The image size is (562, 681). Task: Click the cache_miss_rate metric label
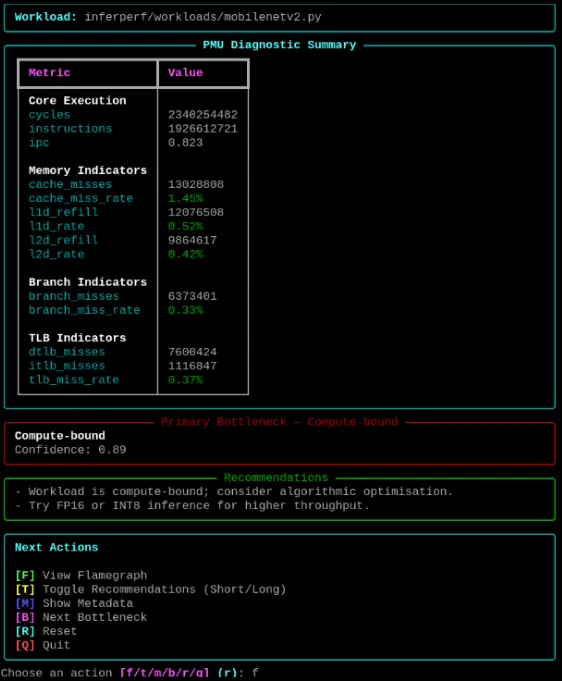[81, 198]
